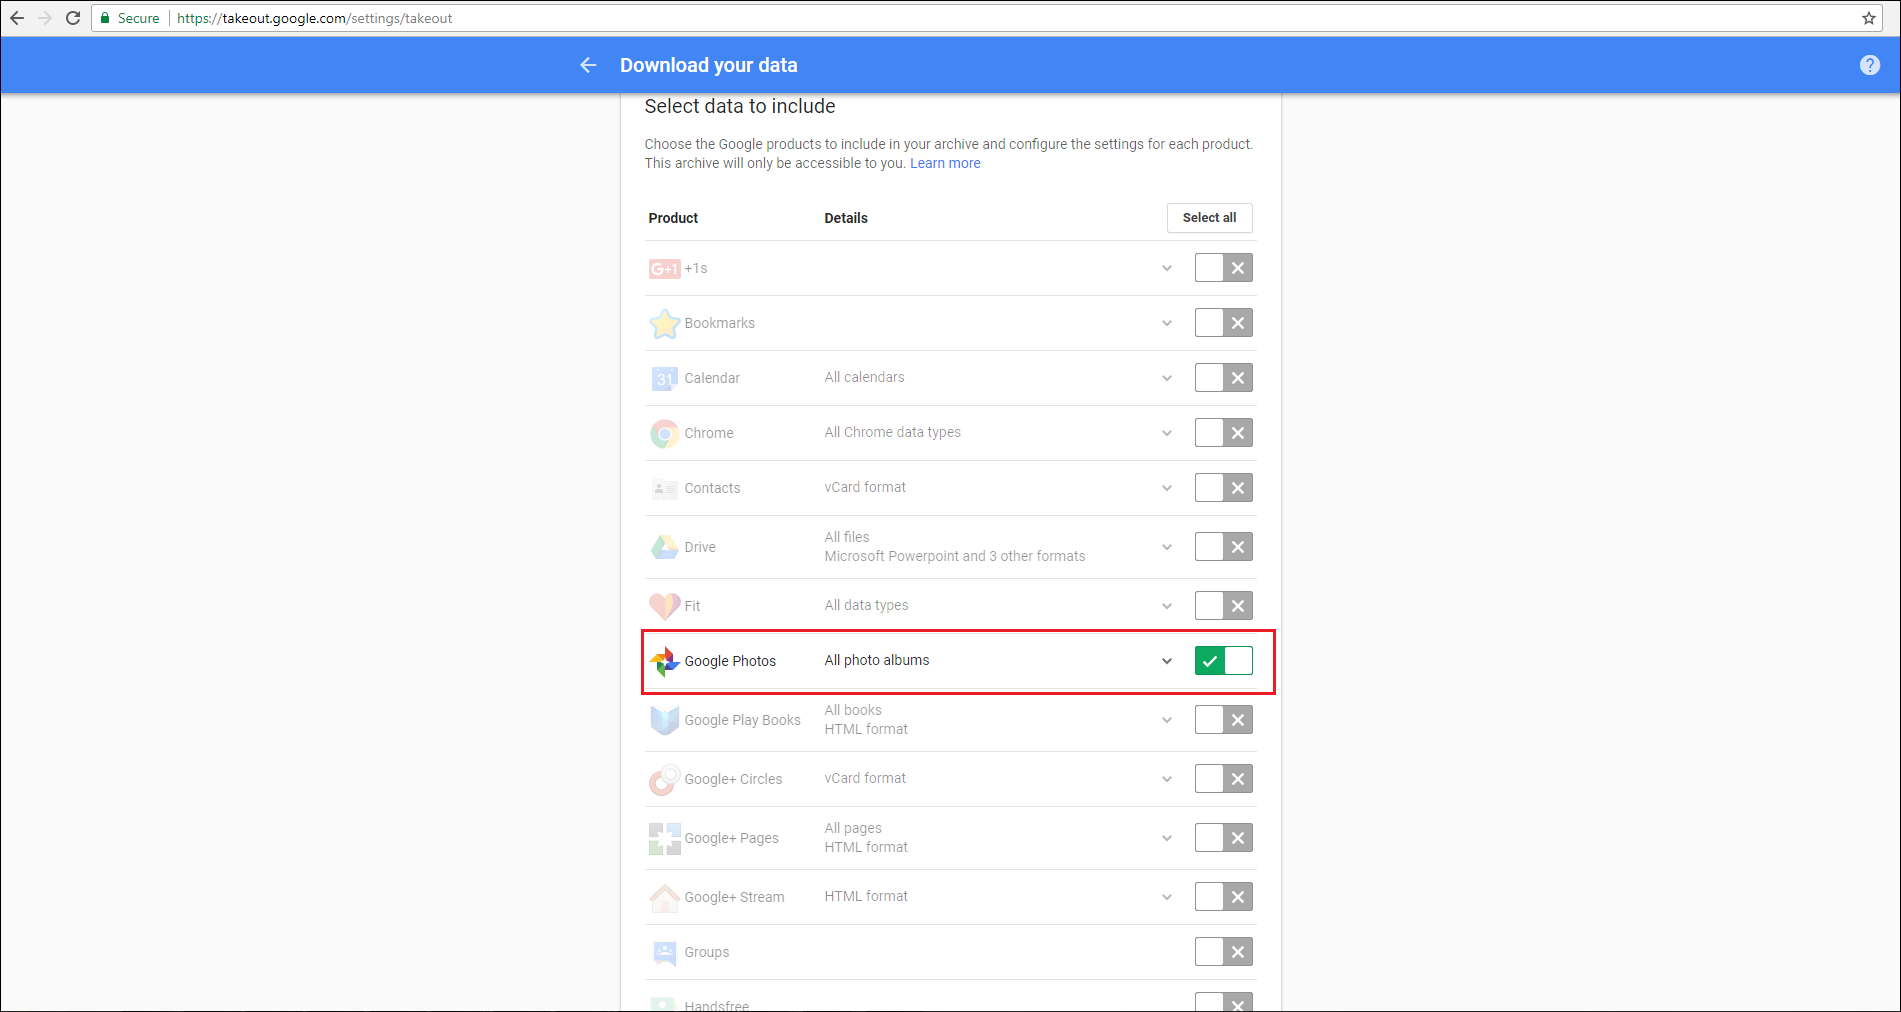
Task: Expand Google+ Circles chevron
Action: click(x=1167, y=779)
